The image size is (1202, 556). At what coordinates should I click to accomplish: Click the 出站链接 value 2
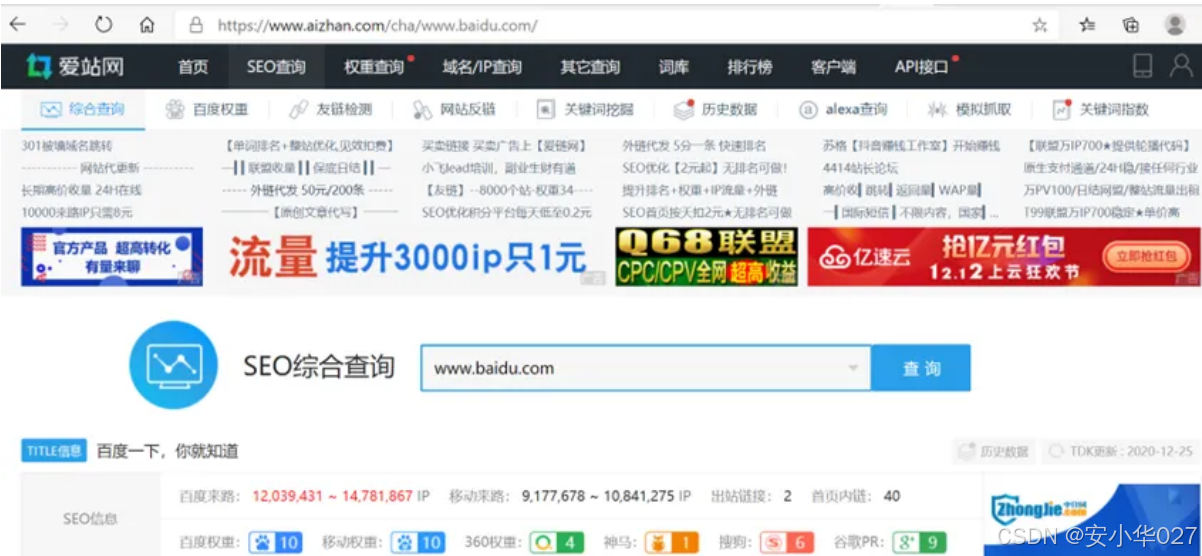[x=788, y=496]
